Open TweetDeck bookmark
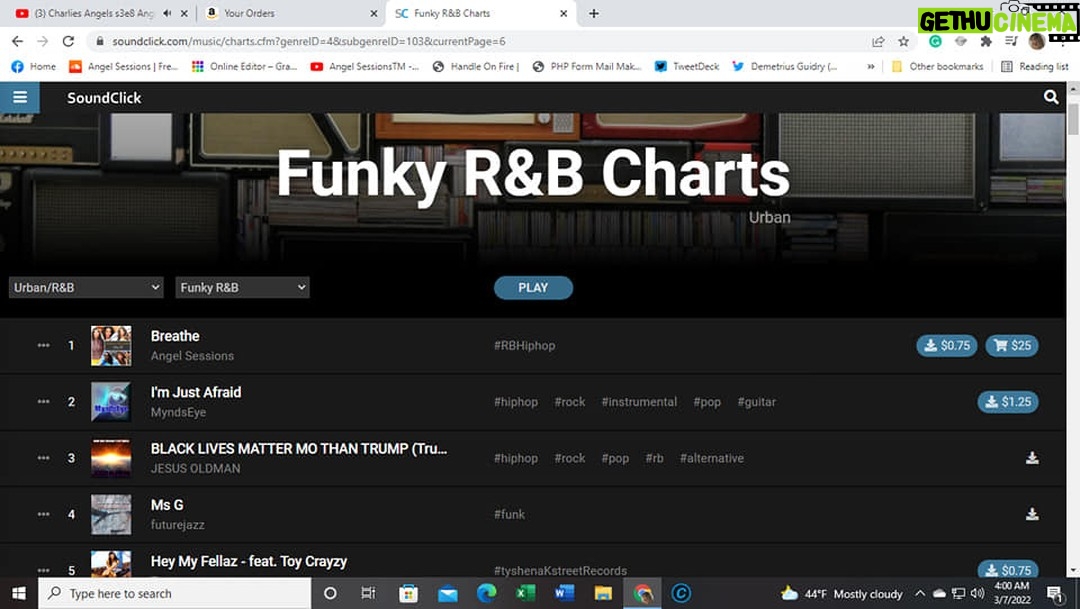Image resolution: width=1080 pixels, height=609 pixels. (686, 66)
